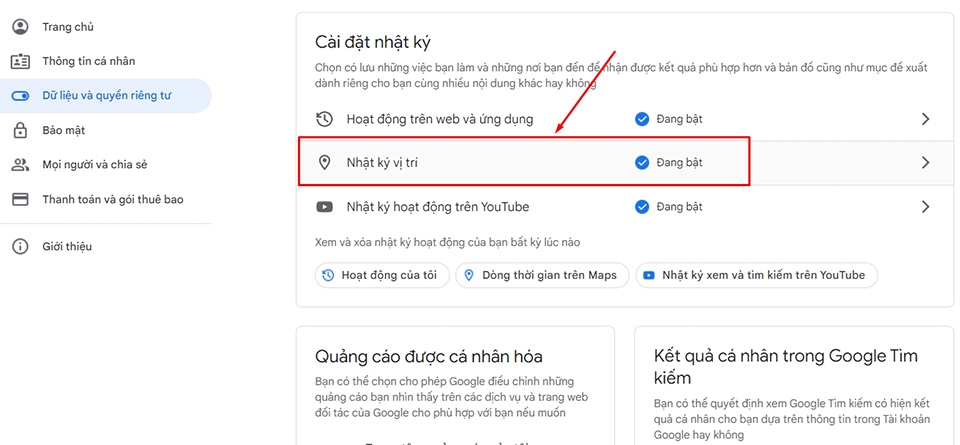Image resolution: width=960 pixels, height=445 pixels.
Task: Expand chevron for Hoạt động trên web và ứng dụng
Action: (x=925, y=119)
